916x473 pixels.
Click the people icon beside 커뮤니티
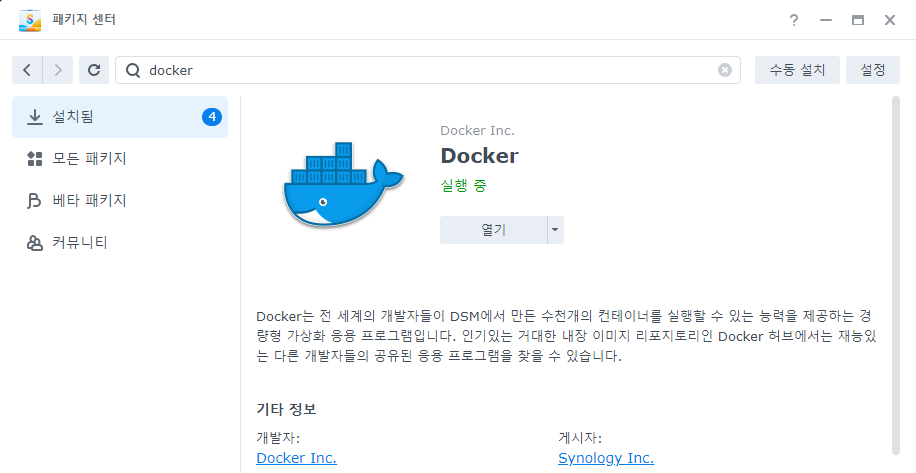(34, 243)
